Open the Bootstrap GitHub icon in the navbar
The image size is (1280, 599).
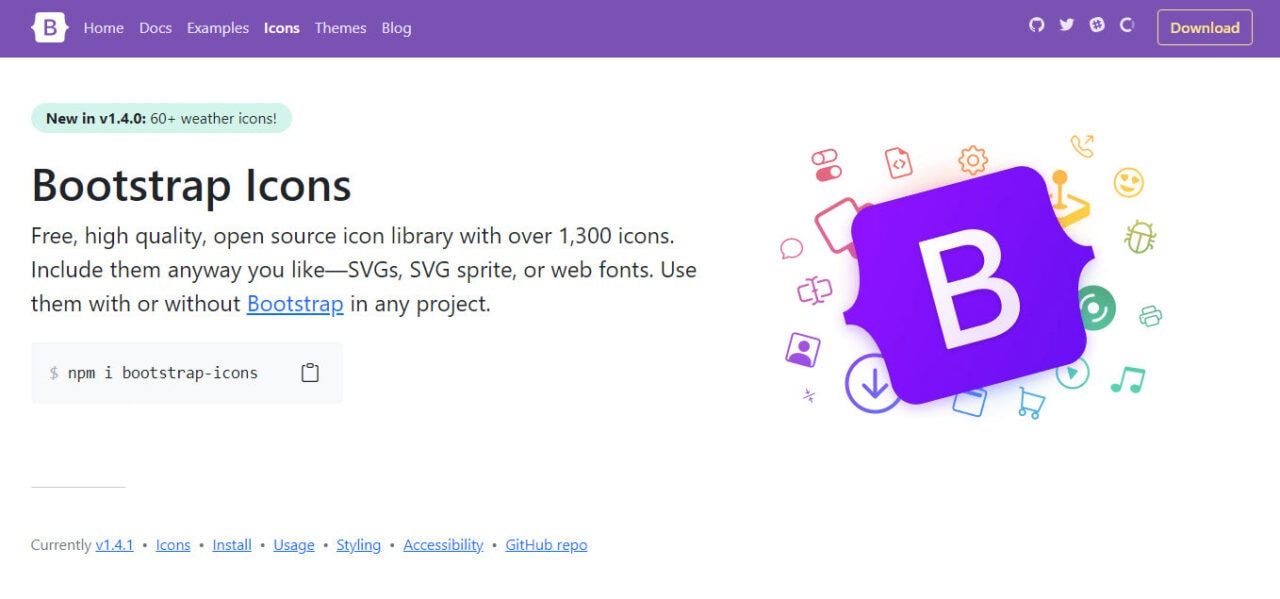(x=1036, y=25)
